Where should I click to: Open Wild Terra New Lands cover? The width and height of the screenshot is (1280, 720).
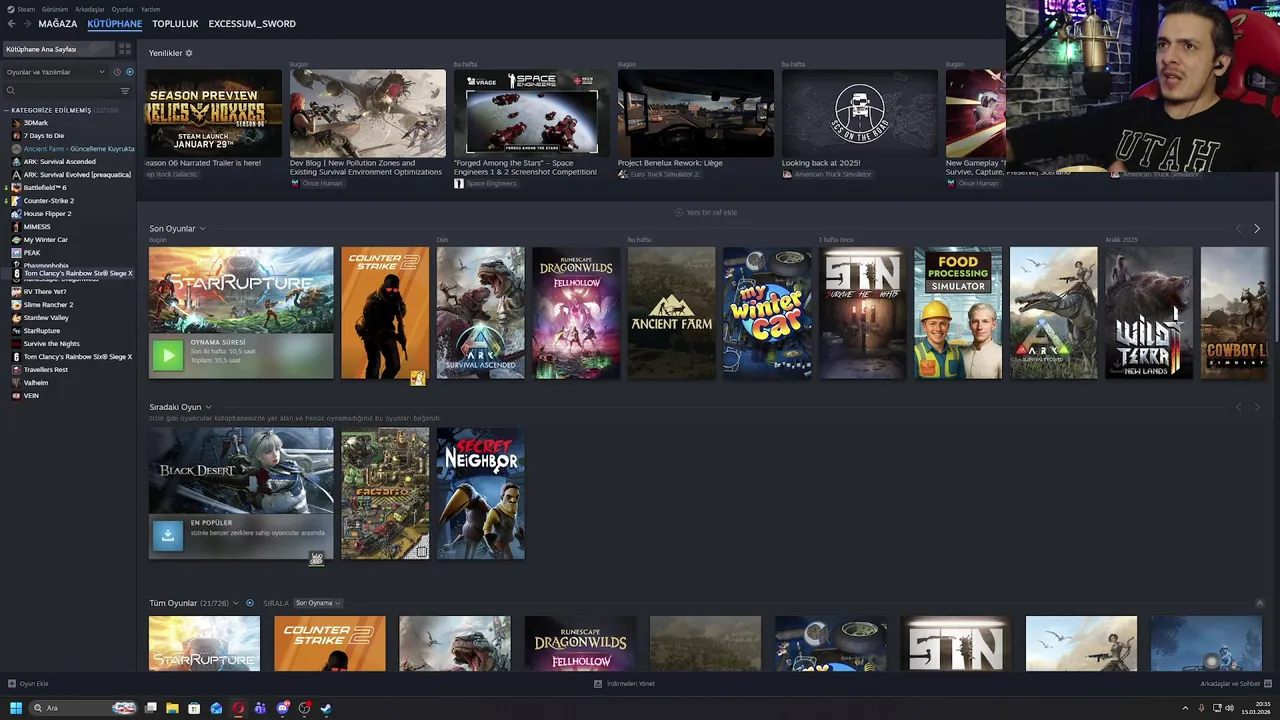pyautogui.click(x=1149, y=313)
